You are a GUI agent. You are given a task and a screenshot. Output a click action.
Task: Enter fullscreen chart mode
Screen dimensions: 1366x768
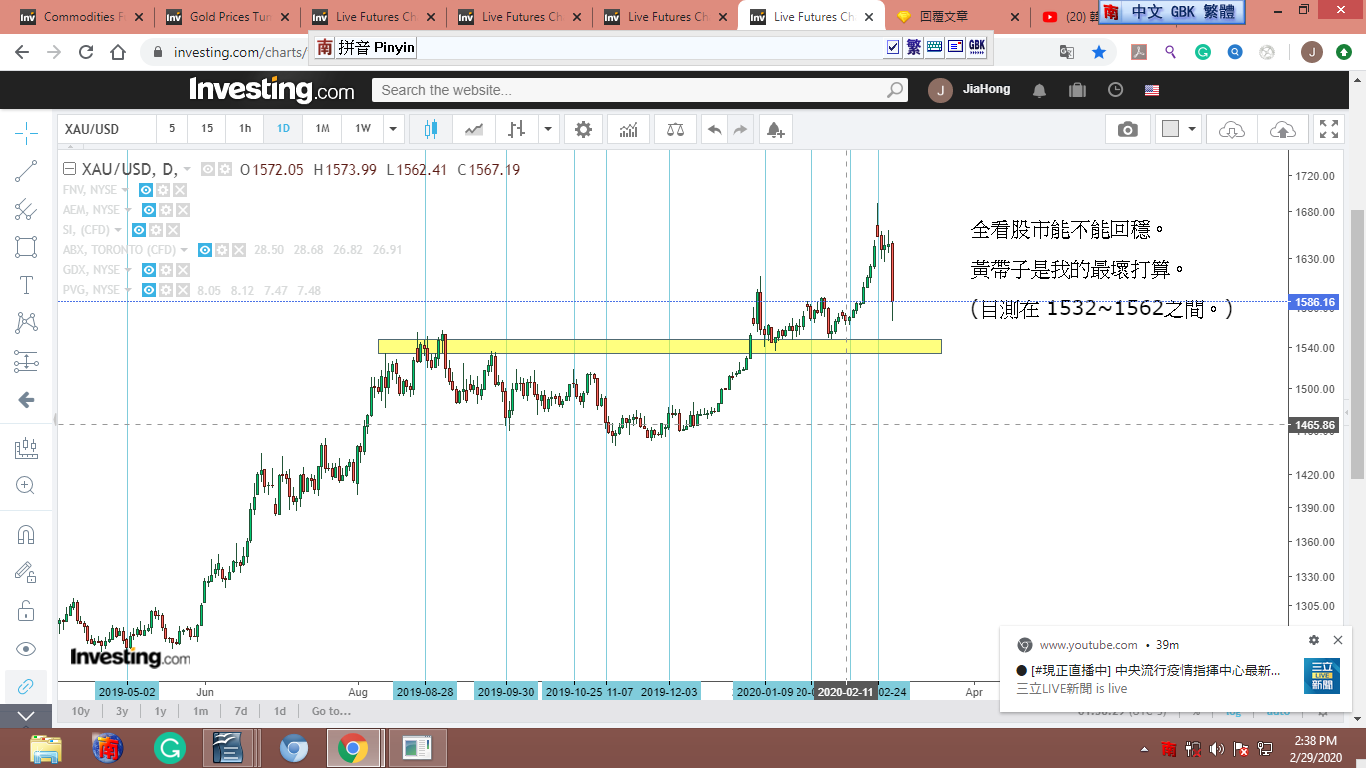pyautogui.click(x=1328, y=129)
